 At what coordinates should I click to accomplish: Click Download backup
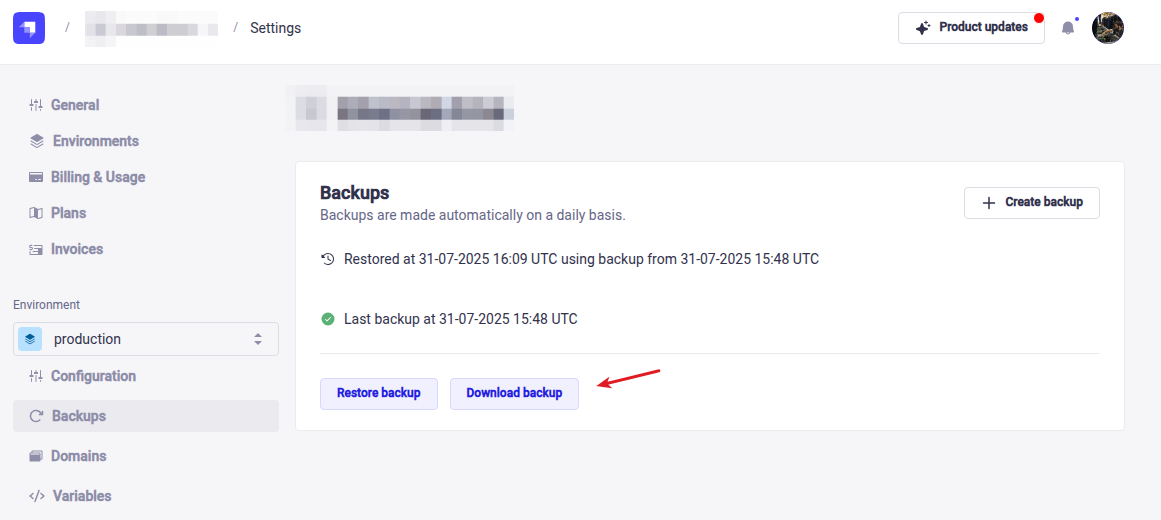(x=514, y=393)
